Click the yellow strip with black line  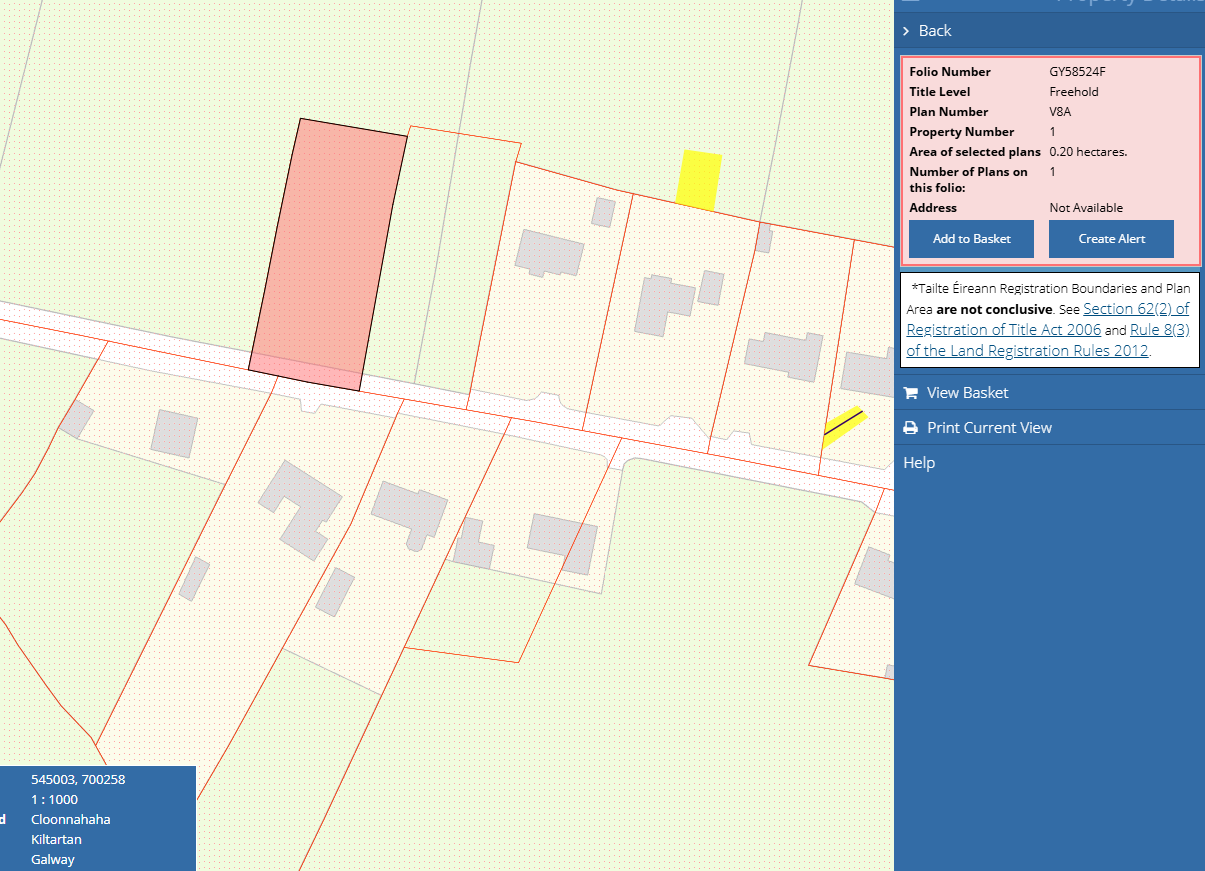coord(843,426)
